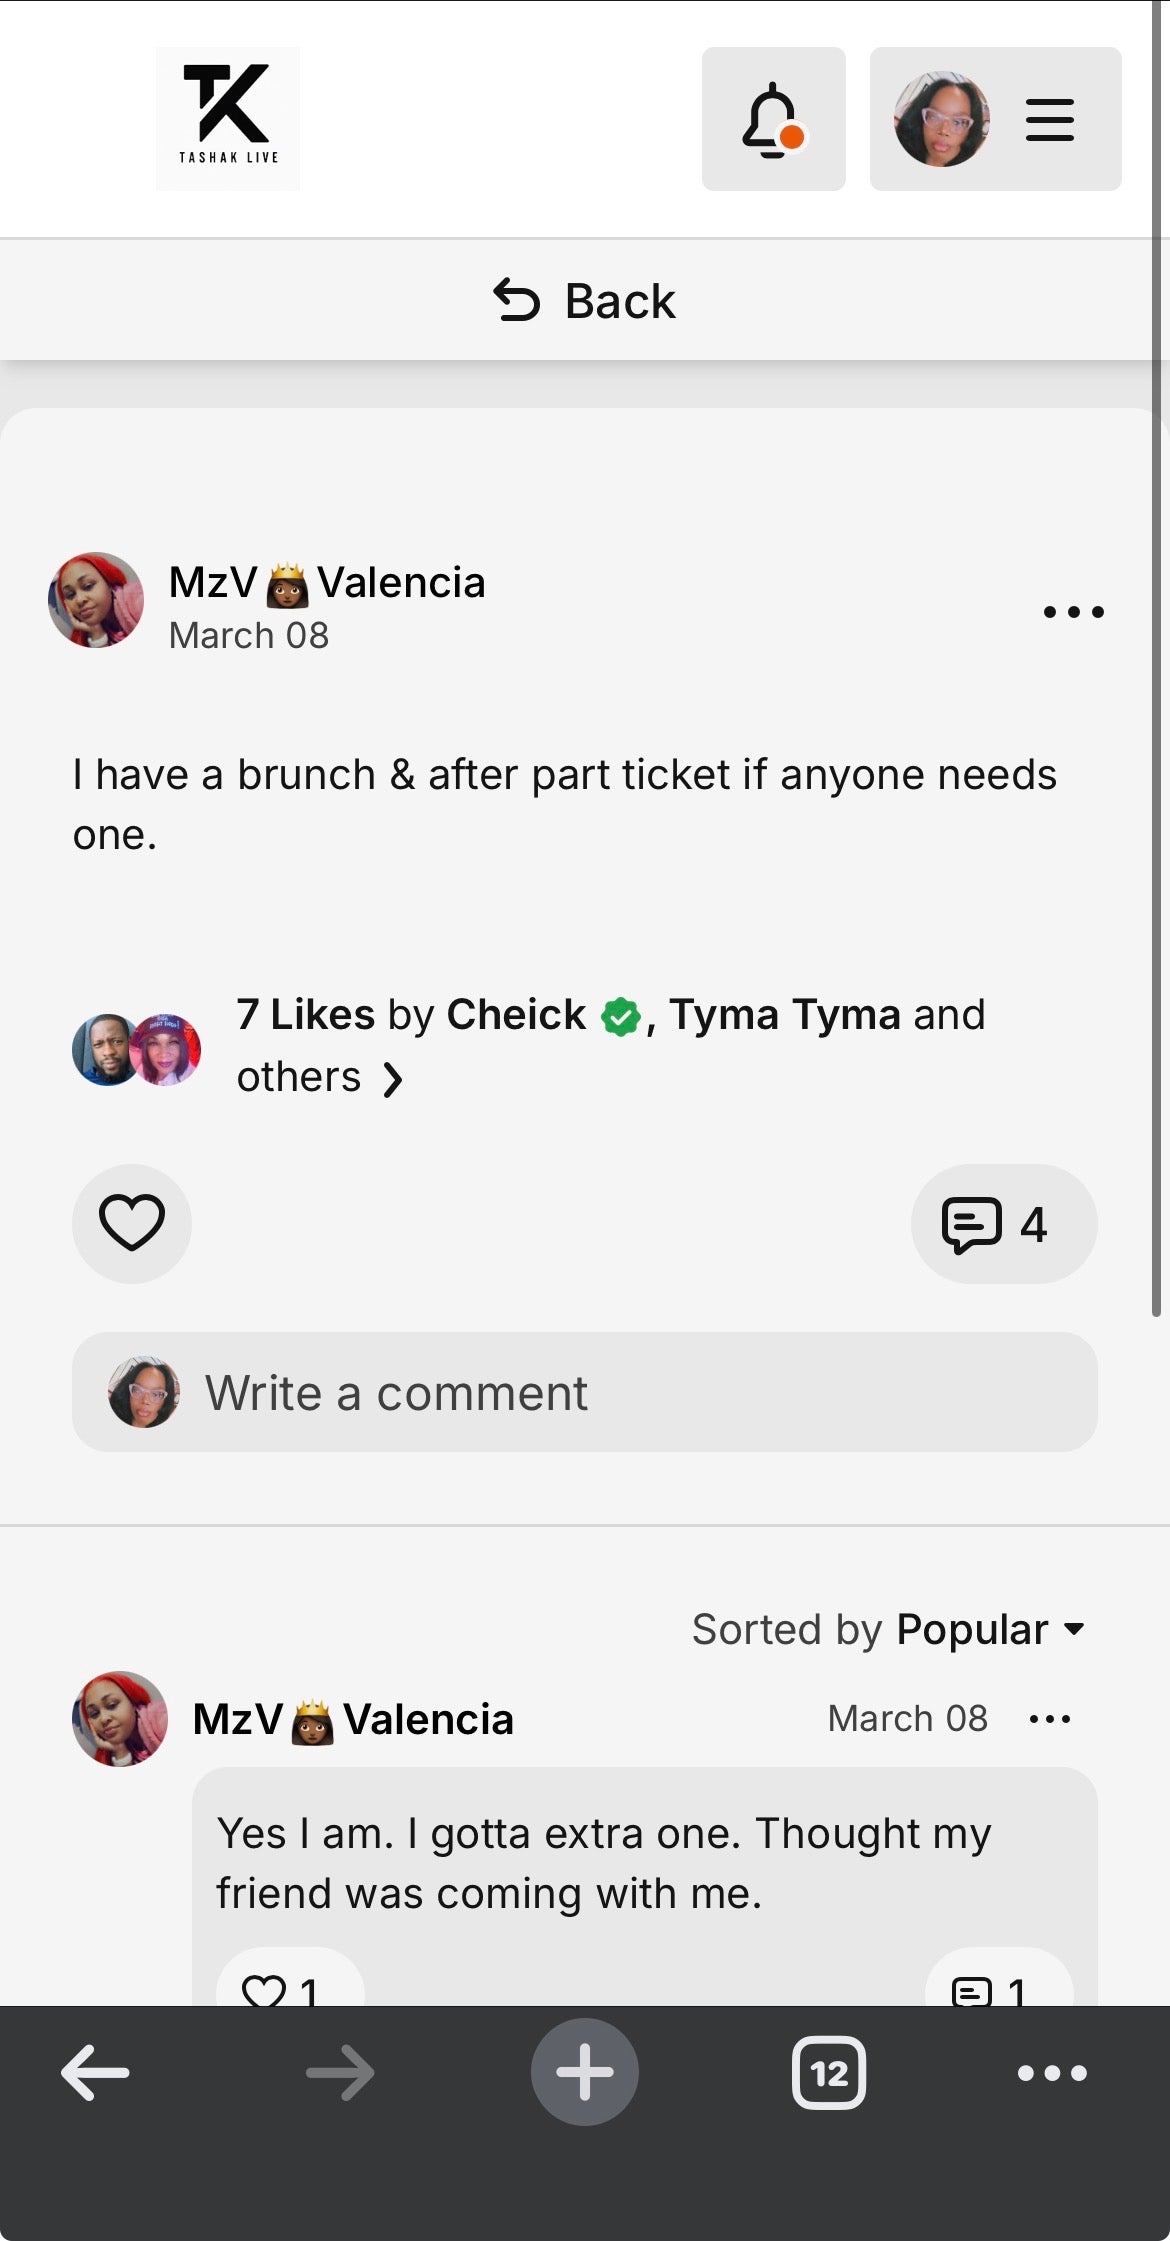The image size is (1170, 2241).
Task: Open post options three dots menu
Action: [1073, 611]
